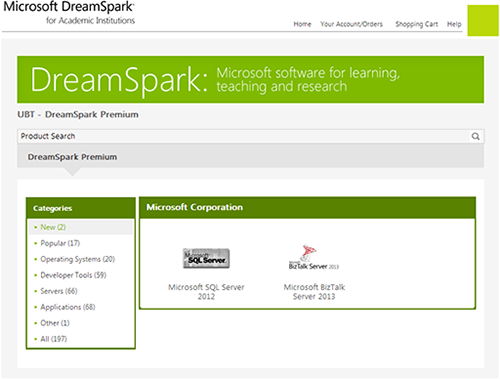Open the Other (1) category
This screenshot has height=379, width=500.
[x=55, y=323]
